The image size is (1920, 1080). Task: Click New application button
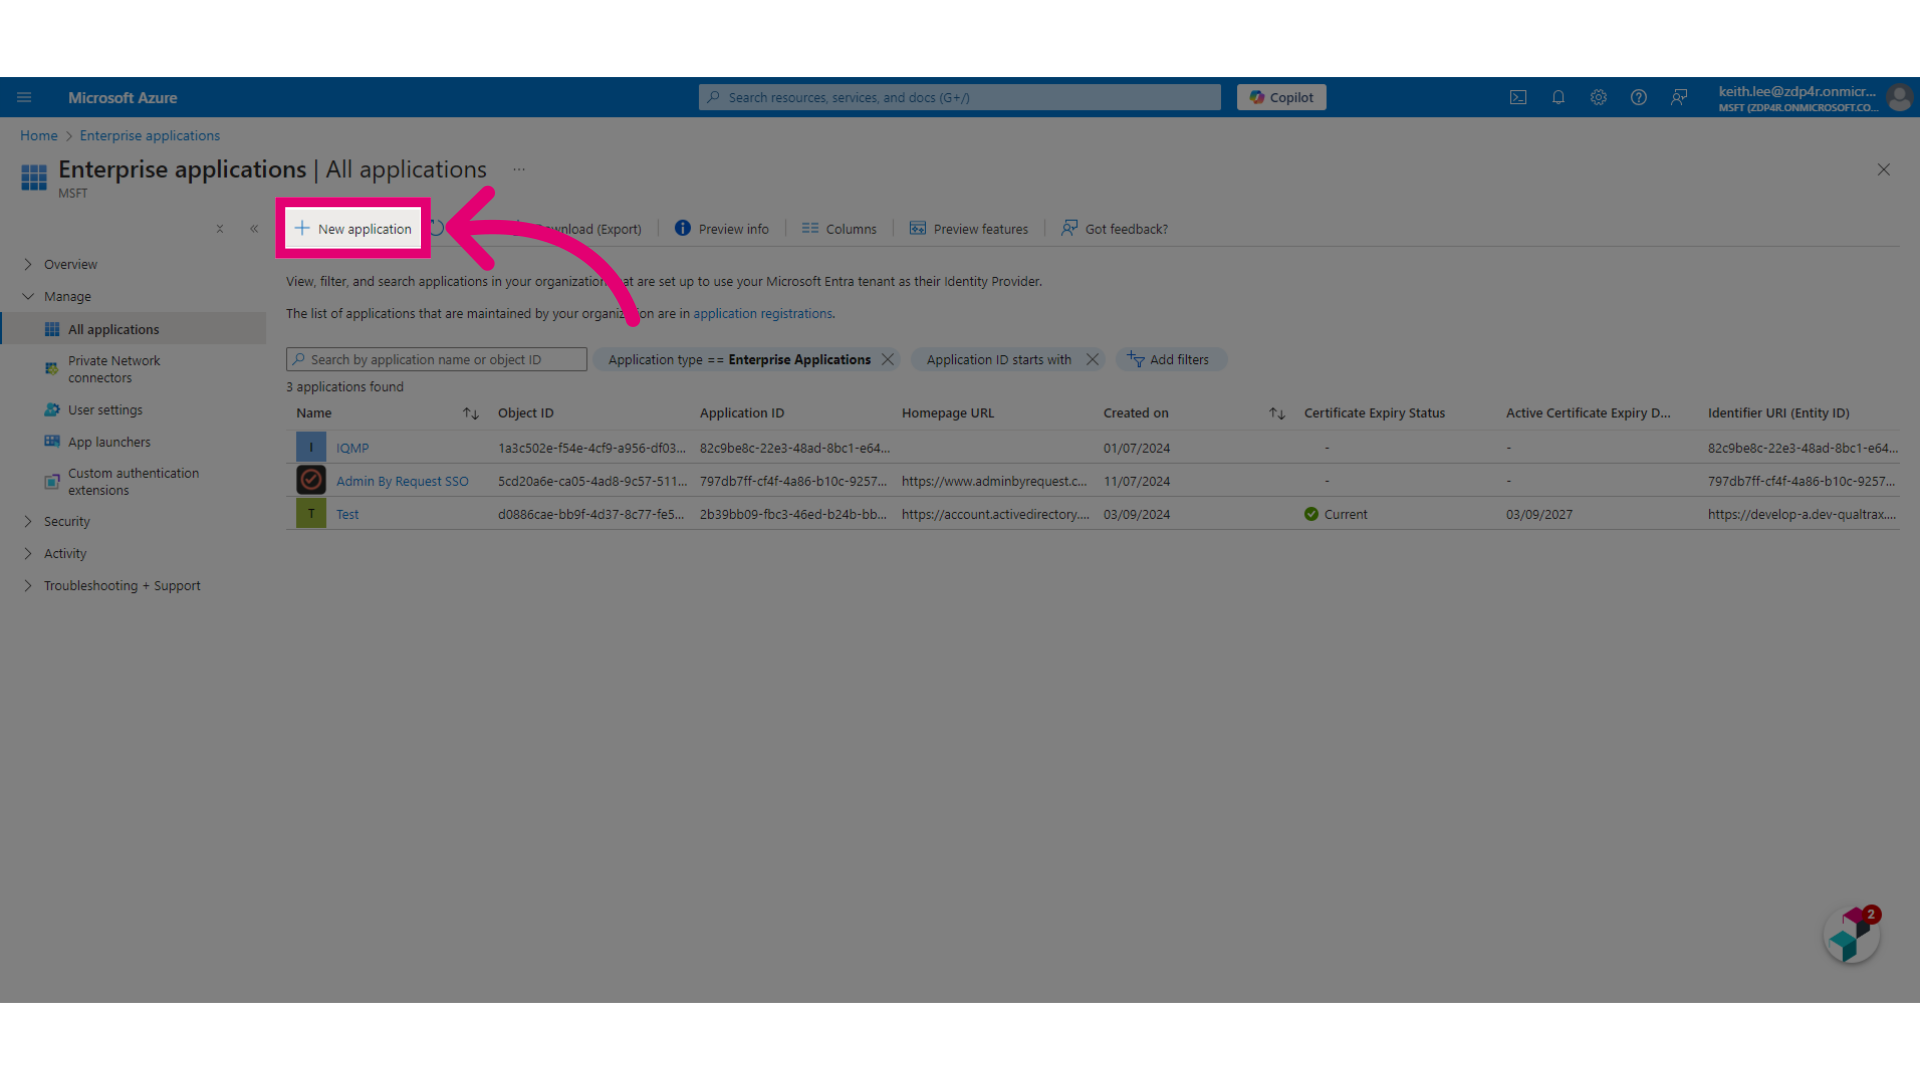(x=353, y=228)
